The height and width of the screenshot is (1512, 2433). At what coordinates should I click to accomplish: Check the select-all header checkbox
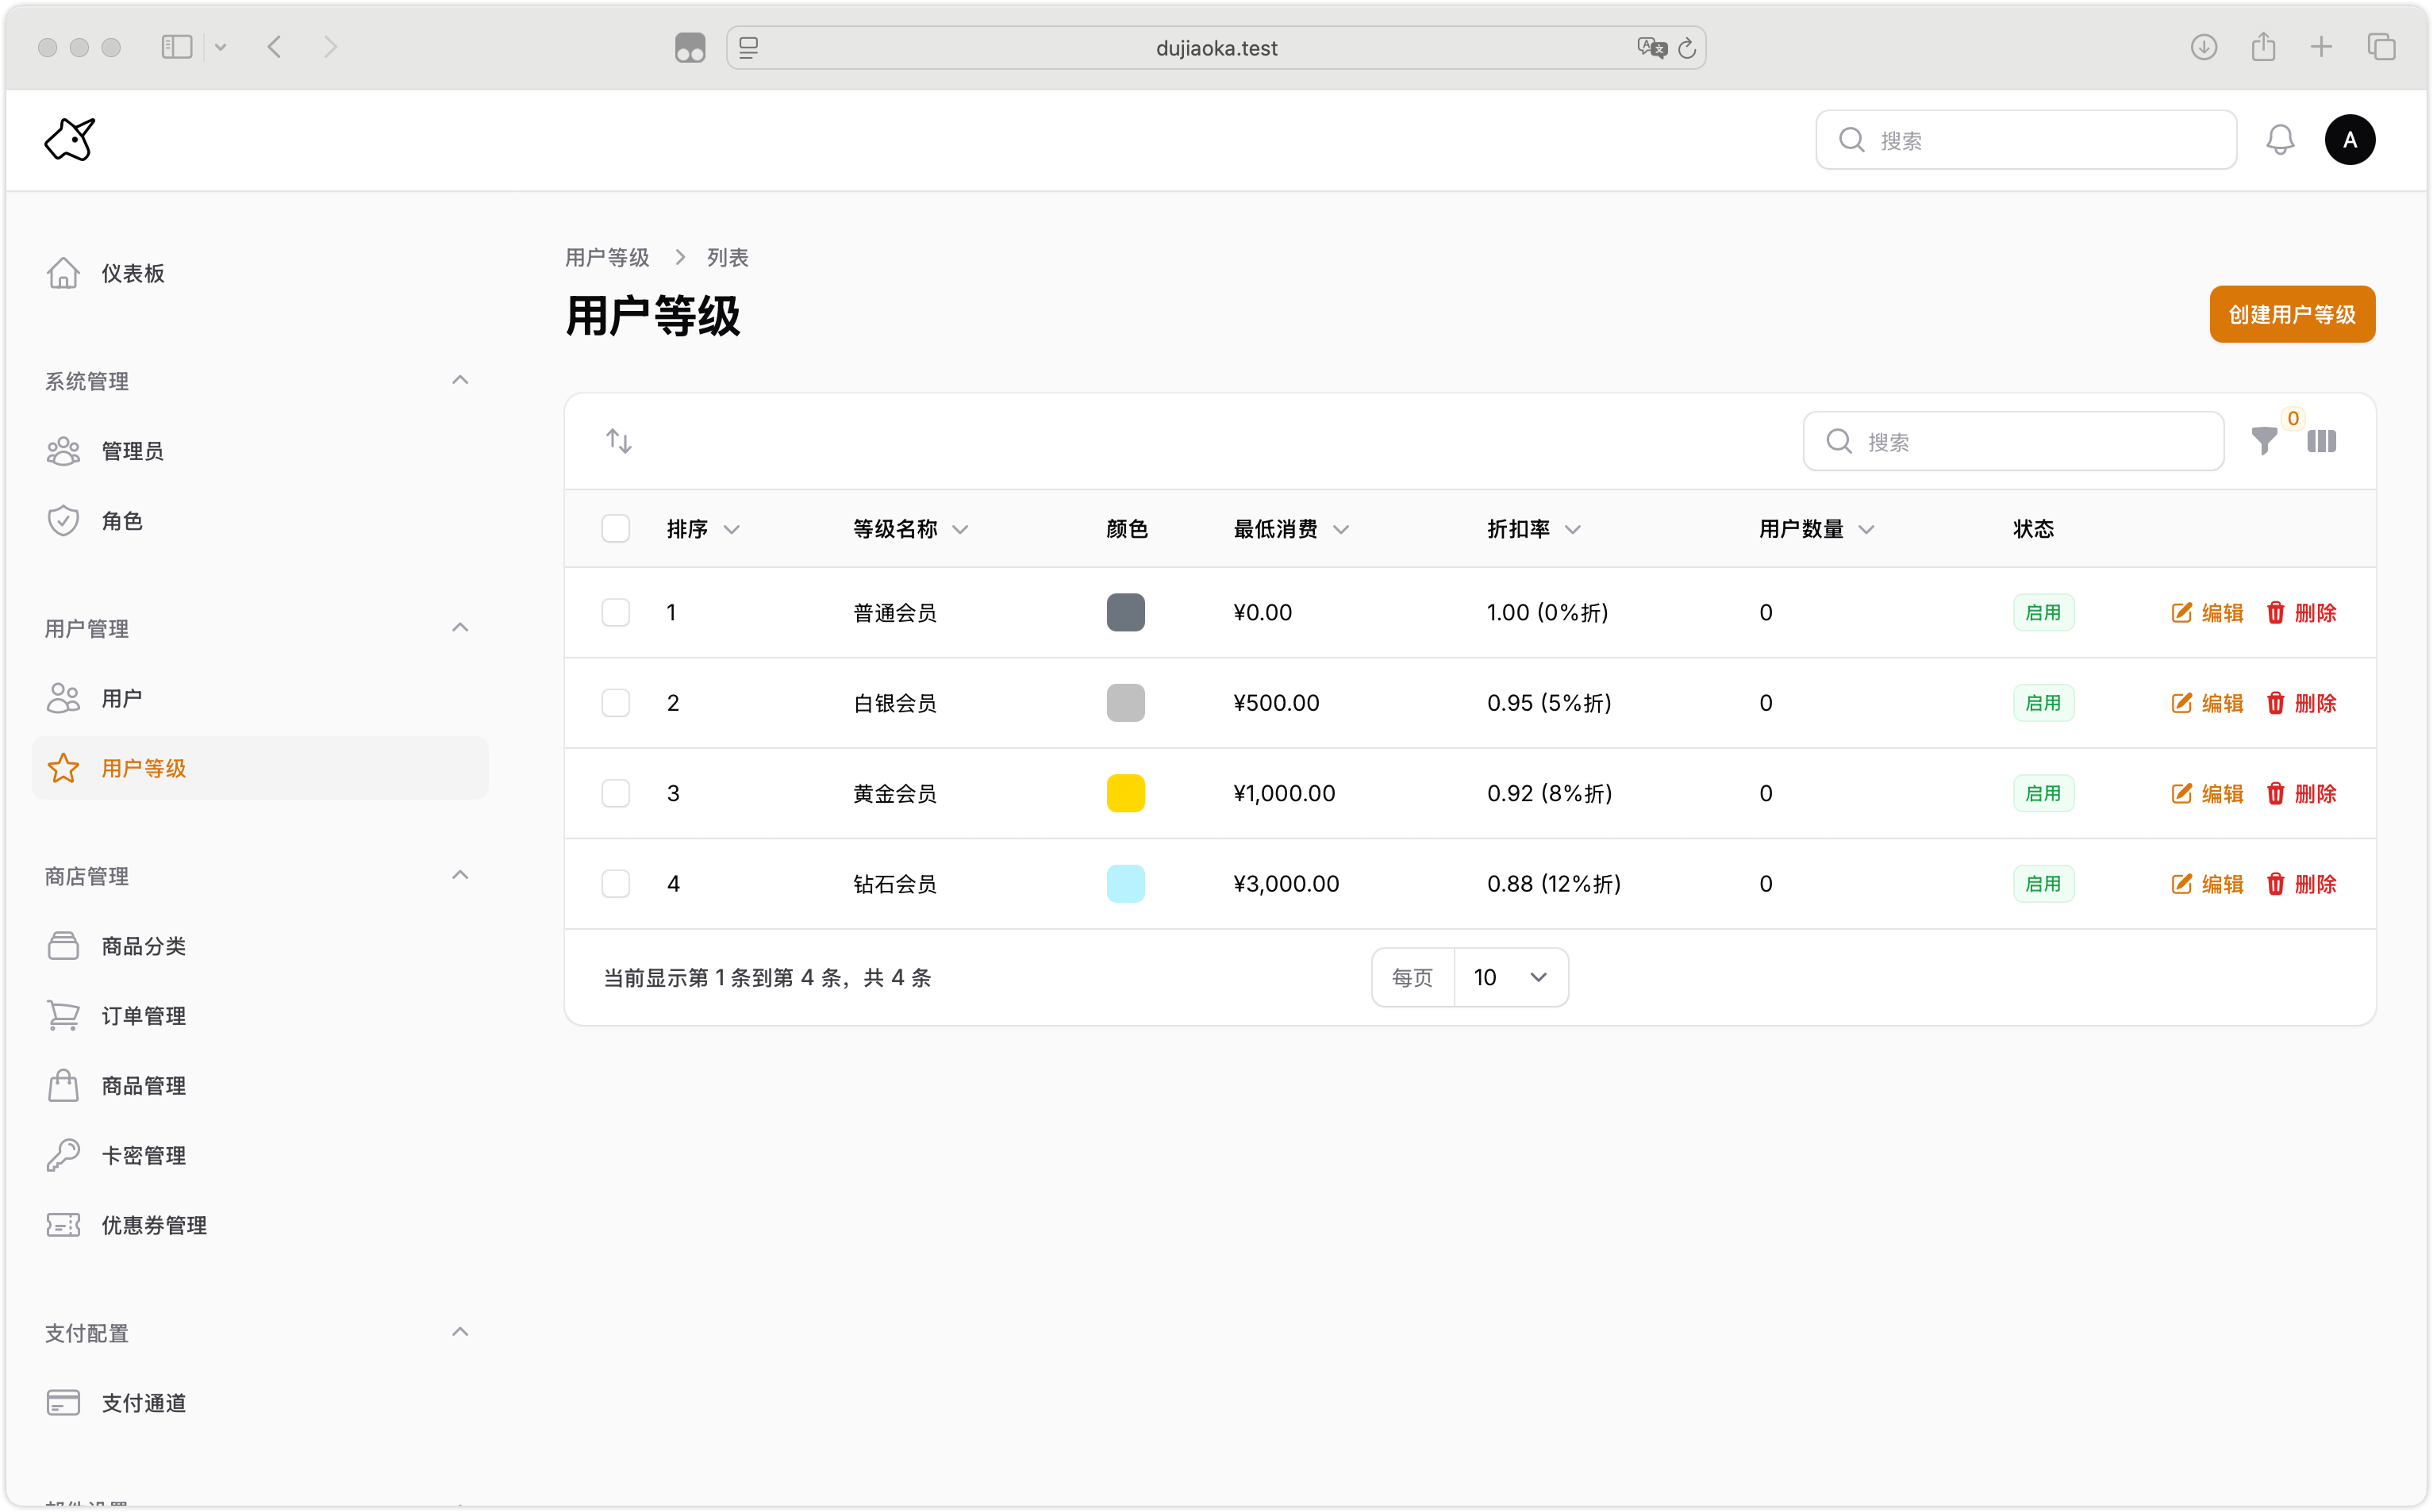[x=616, y=529]
